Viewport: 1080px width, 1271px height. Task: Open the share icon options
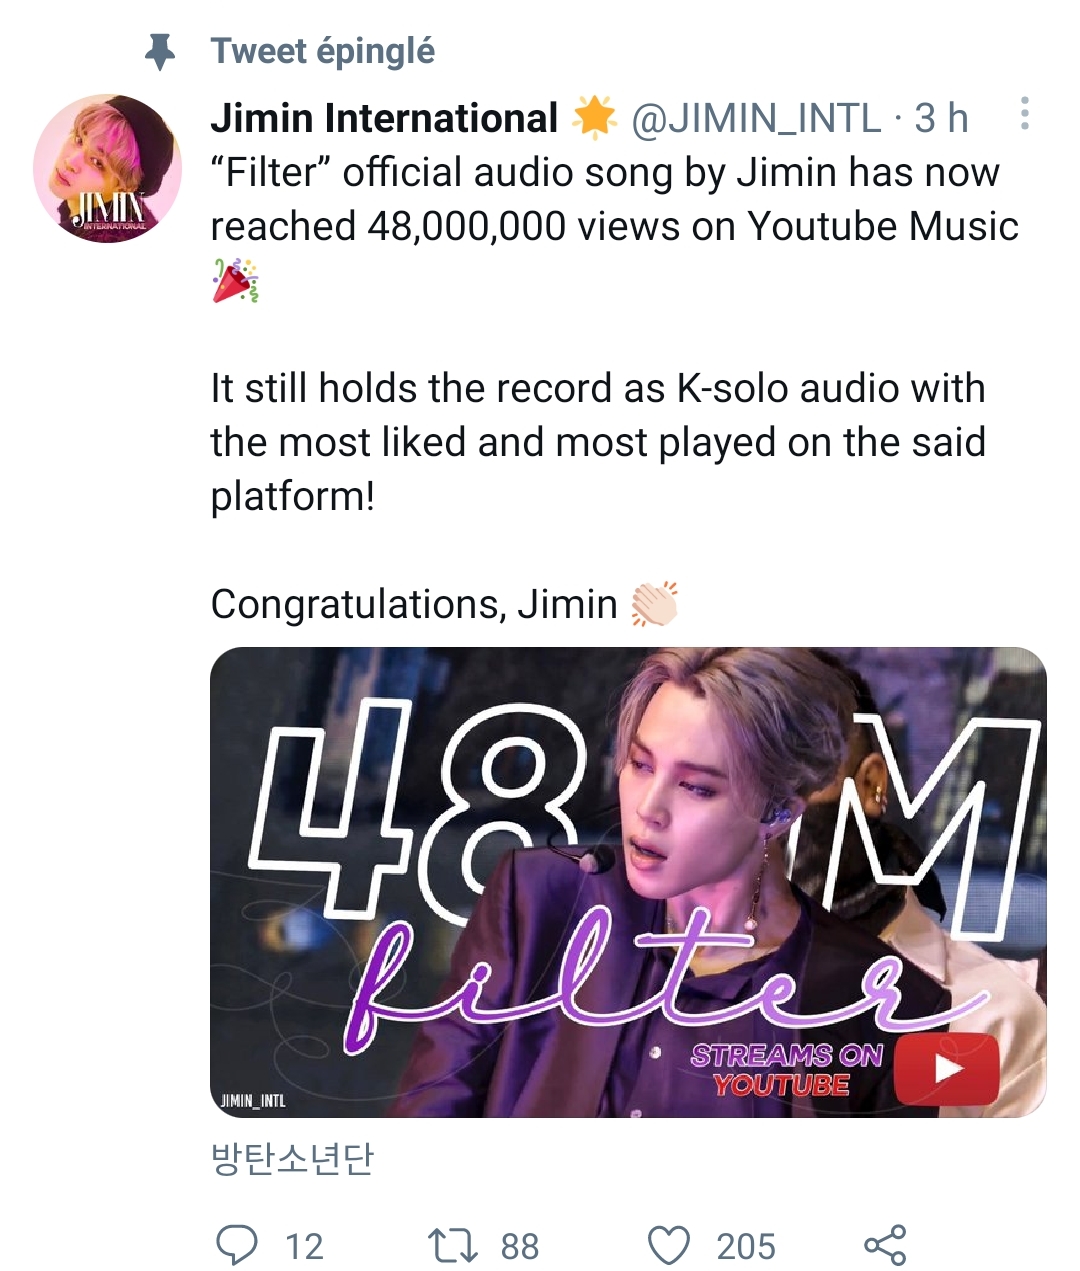tap(885, 1245)
